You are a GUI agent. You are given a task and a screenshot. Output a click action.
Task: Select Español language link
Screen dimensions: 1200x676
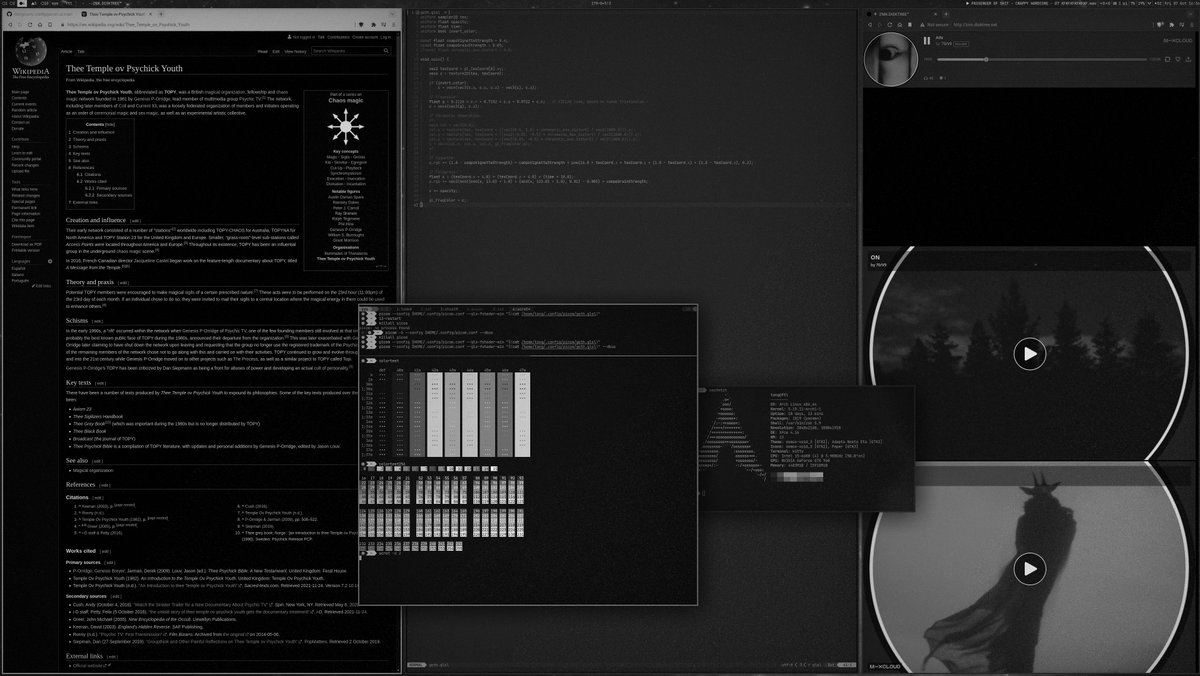(18, 268)
